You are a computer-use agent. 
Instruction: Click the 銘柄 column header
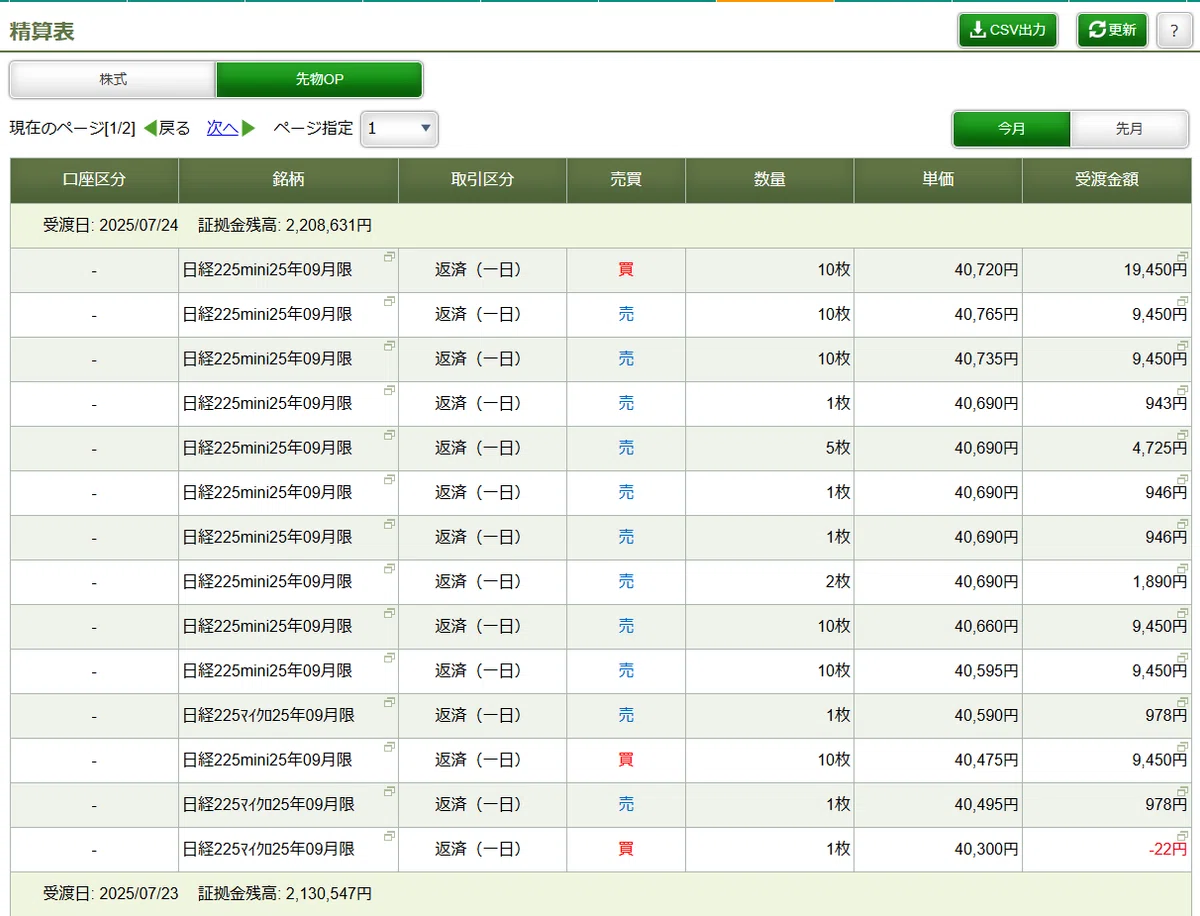point(288,180)
